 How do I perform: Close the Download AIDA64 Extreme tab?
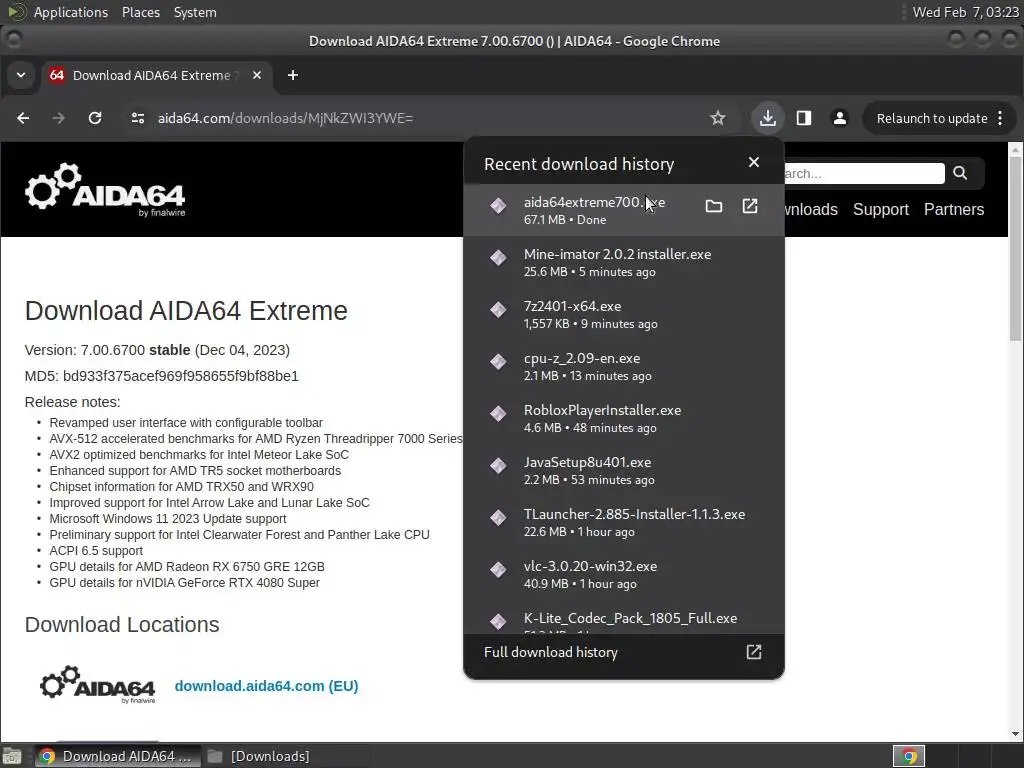(257, 75)
